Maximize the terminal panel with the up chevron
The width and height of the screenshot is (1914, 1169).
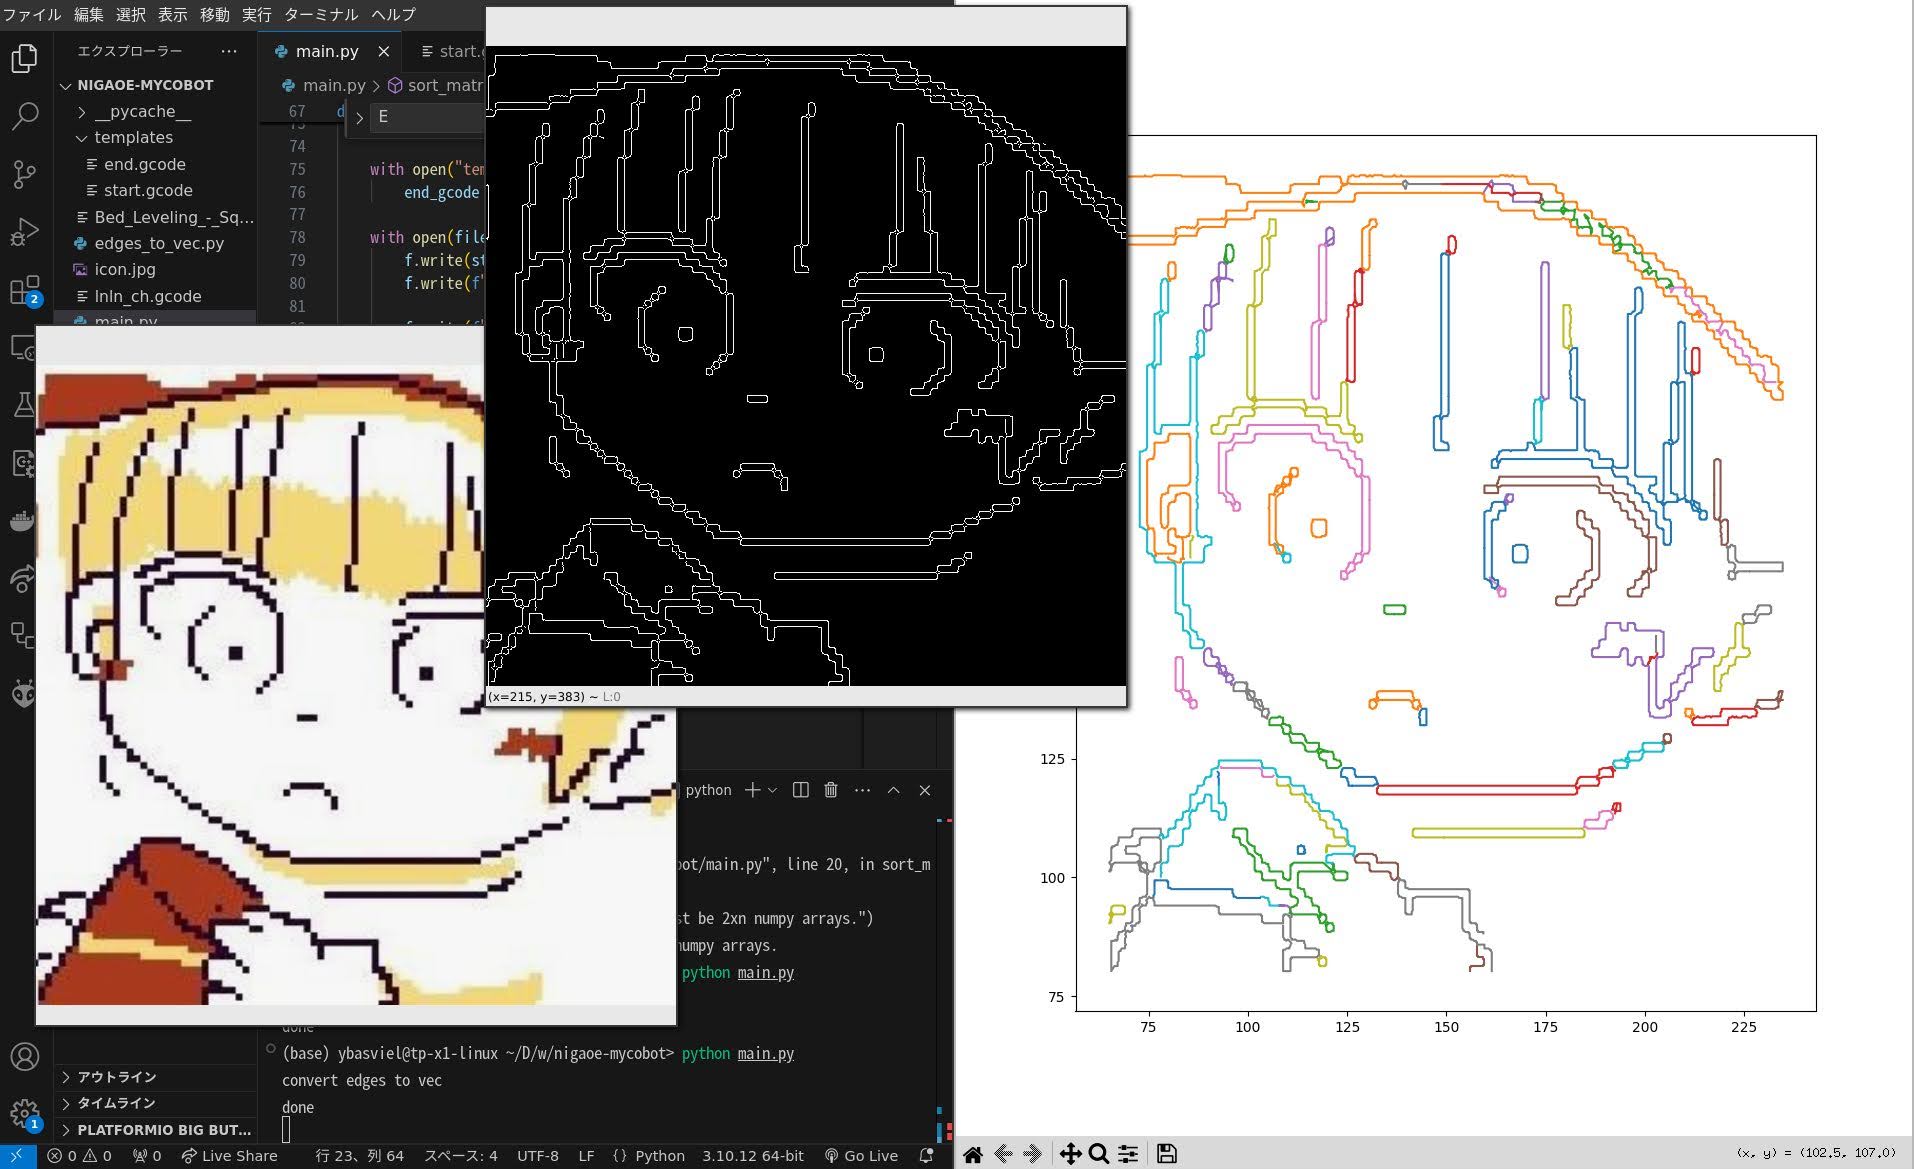[894, 790]
